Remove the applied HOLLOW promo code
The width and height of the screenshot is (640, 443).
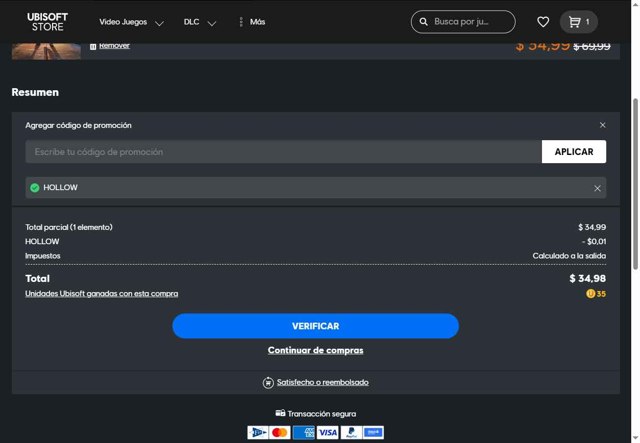(x=597, y=188)
